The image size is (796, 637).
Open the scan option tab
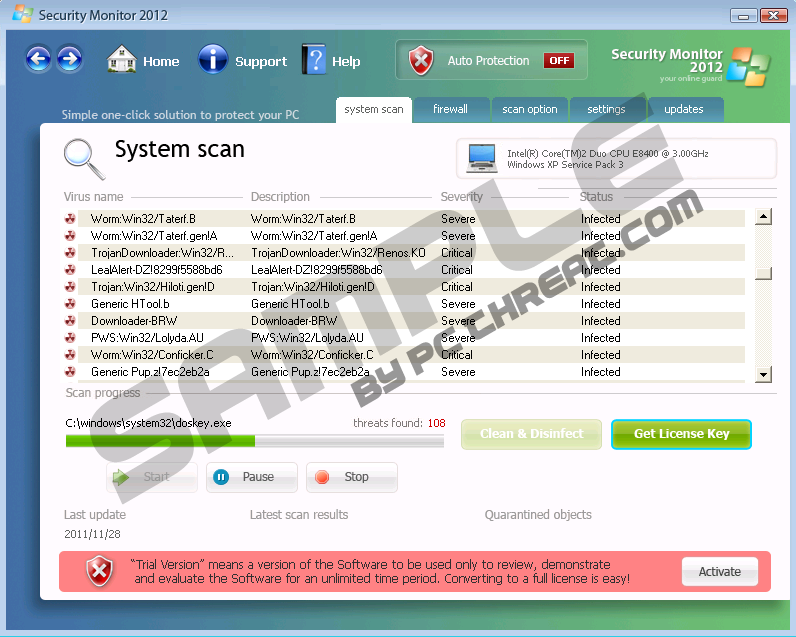coord(529,110)
